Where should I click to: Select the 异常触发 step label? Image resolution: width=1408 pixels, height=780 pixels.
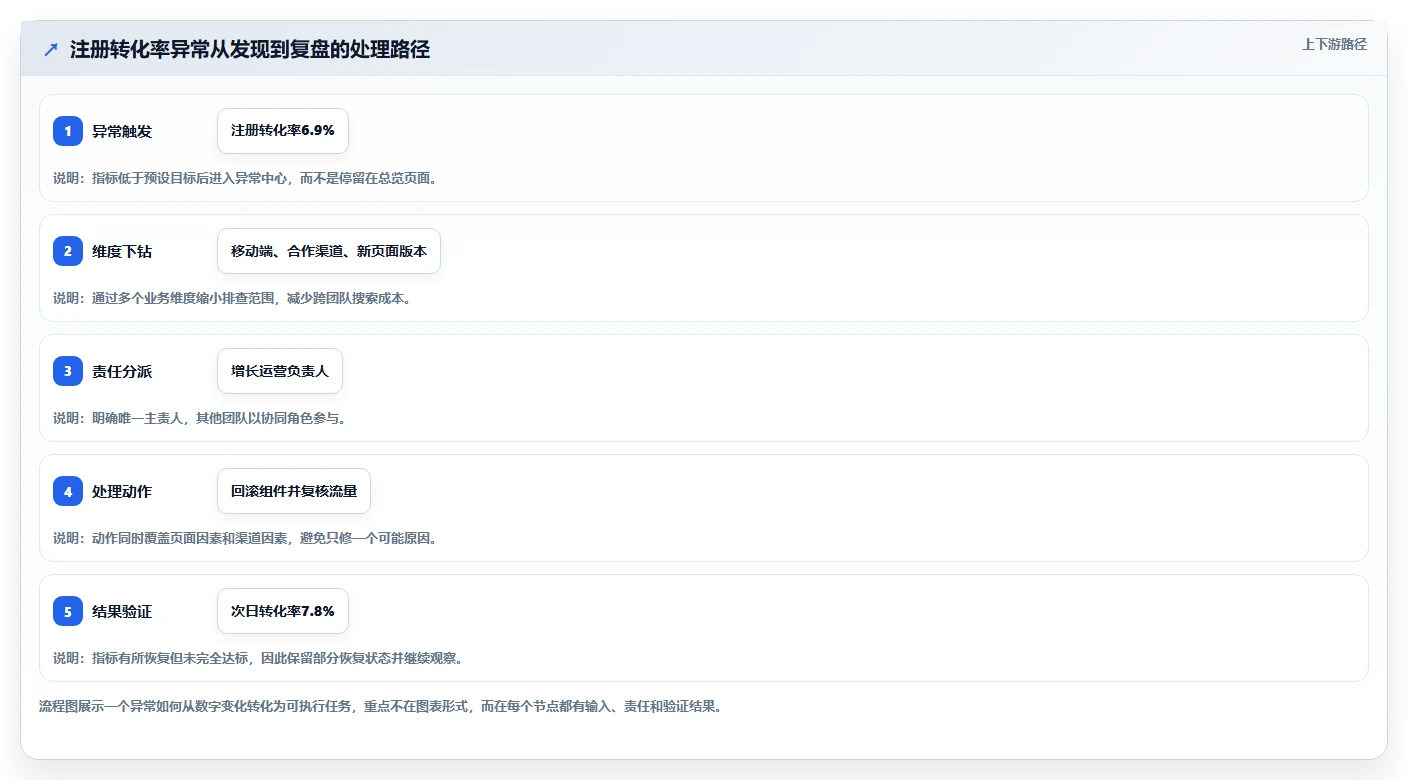click(122, 131)
